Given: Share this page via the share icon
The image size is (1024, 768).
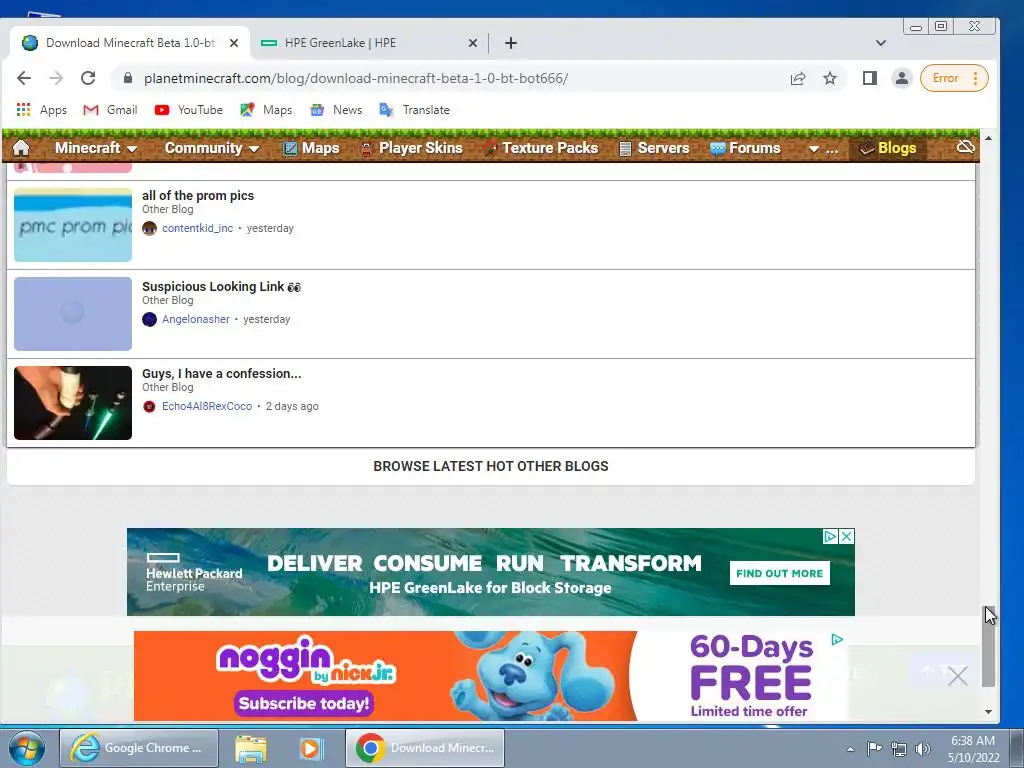Looking at the screenshot, I should click(797, 78).
